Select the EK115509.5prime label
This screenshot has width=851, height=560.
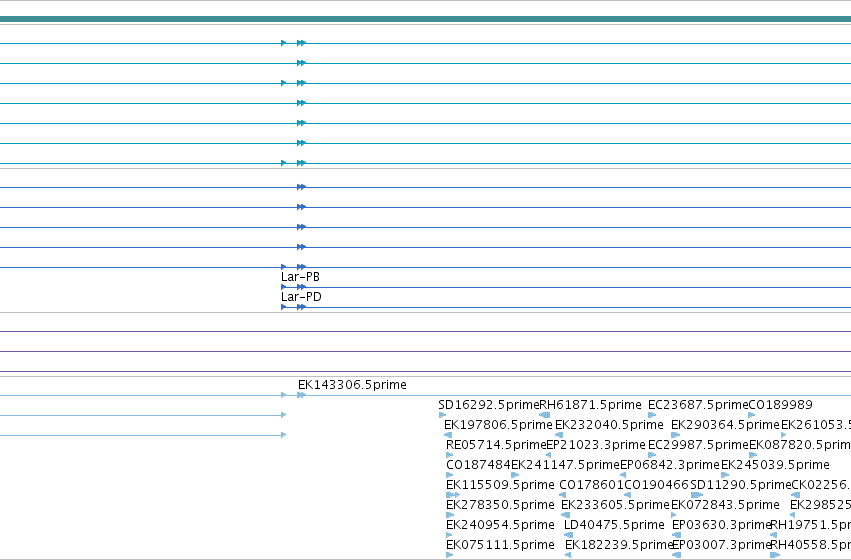500,485
